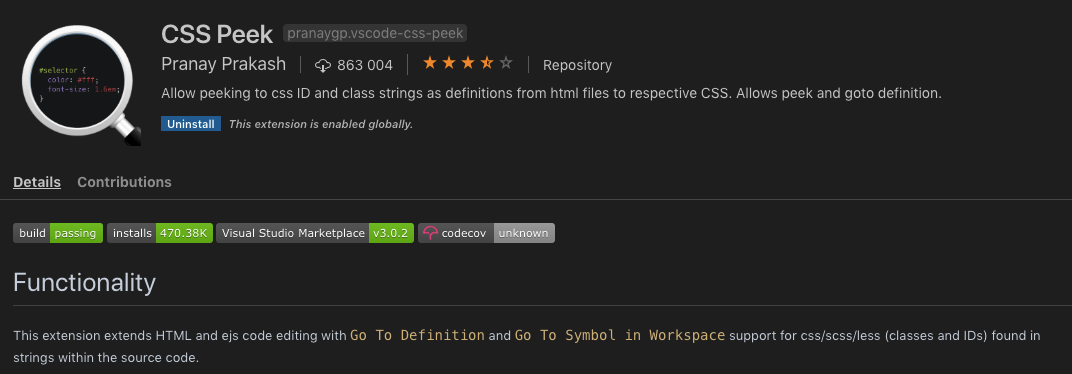Click the description starting 'Allow peeking to css ID'
Screen dimensions: 1072x374
coord(552,94)
